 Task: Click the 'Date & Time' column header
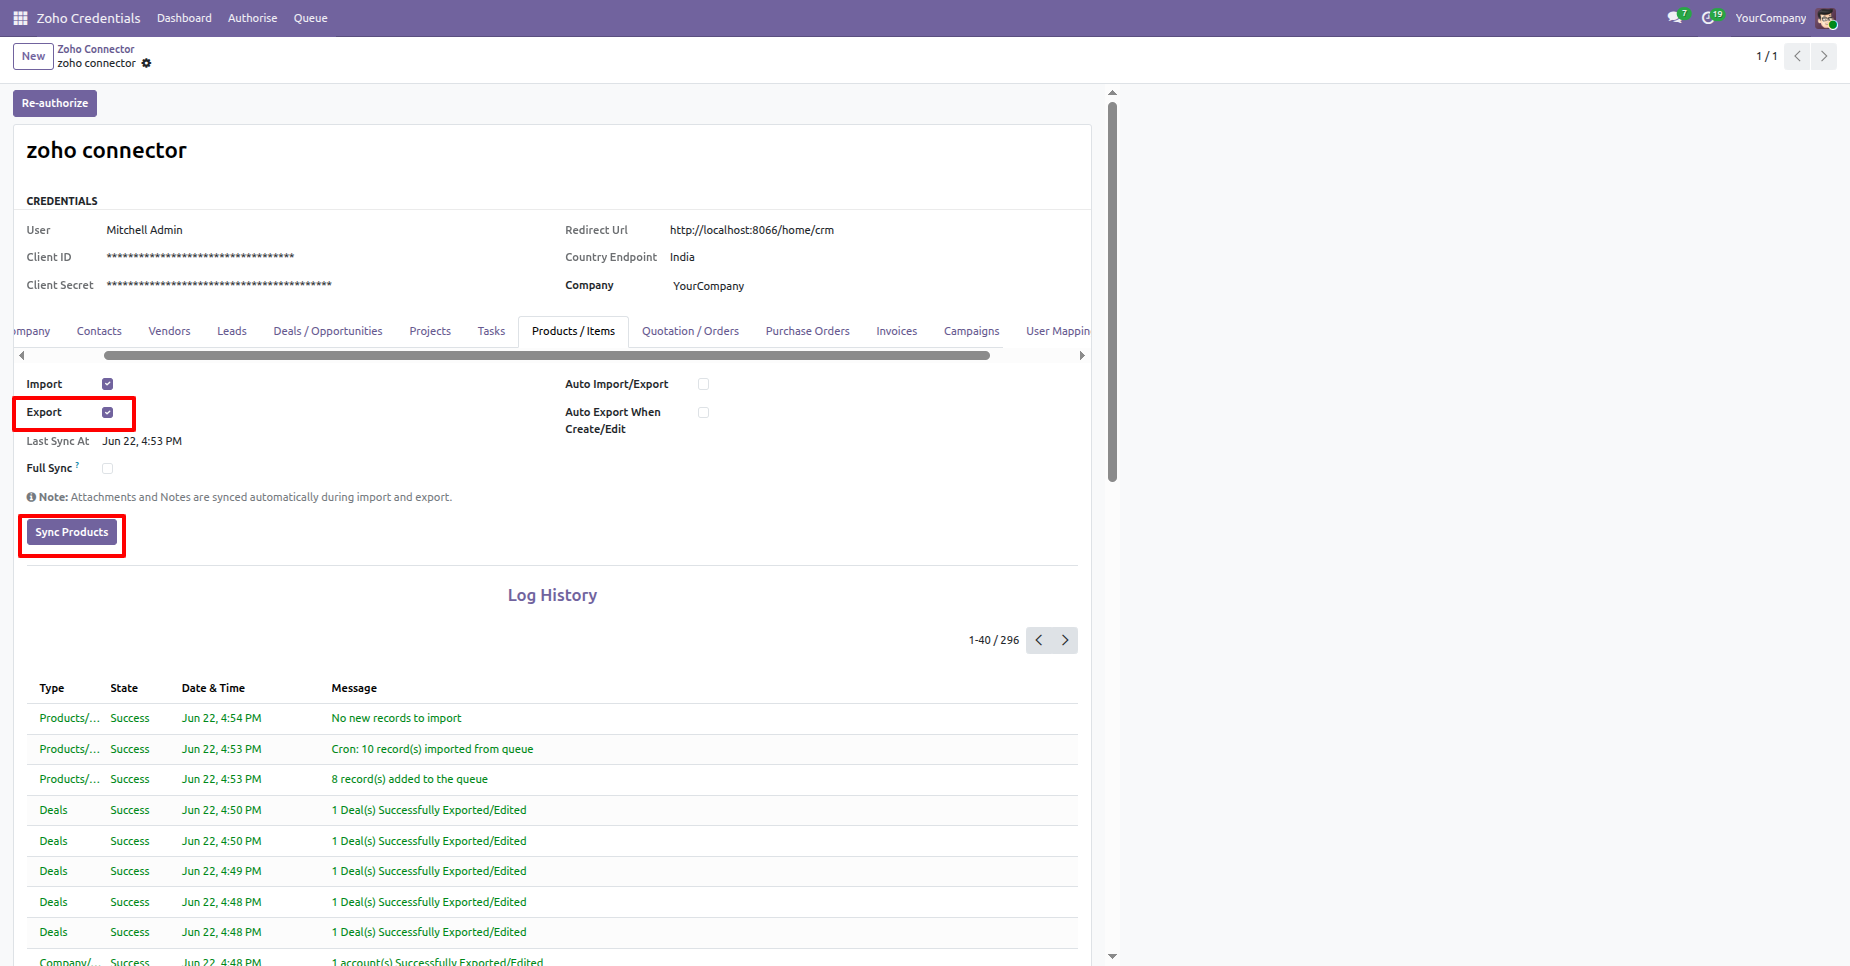[213, 688]
